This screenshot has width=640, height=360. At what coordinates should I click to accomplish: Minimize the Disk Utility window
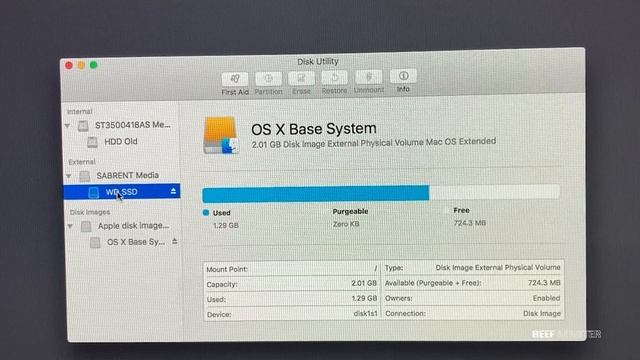pos(81,65)
